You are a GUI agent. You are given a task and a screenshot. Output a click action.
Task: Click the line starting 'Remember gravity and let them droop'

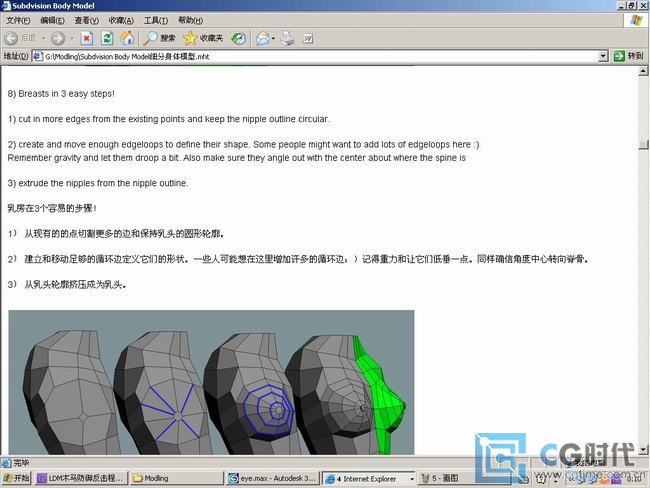236,158
